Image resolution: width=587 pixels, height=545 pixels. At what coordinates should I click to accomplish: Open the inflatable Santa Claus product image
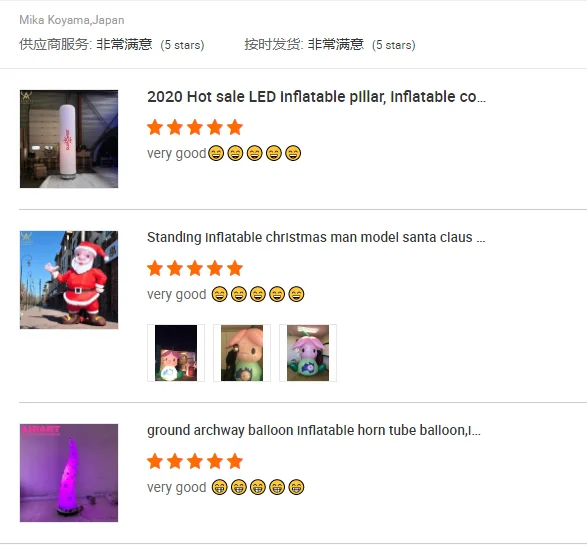coord(69,280)
